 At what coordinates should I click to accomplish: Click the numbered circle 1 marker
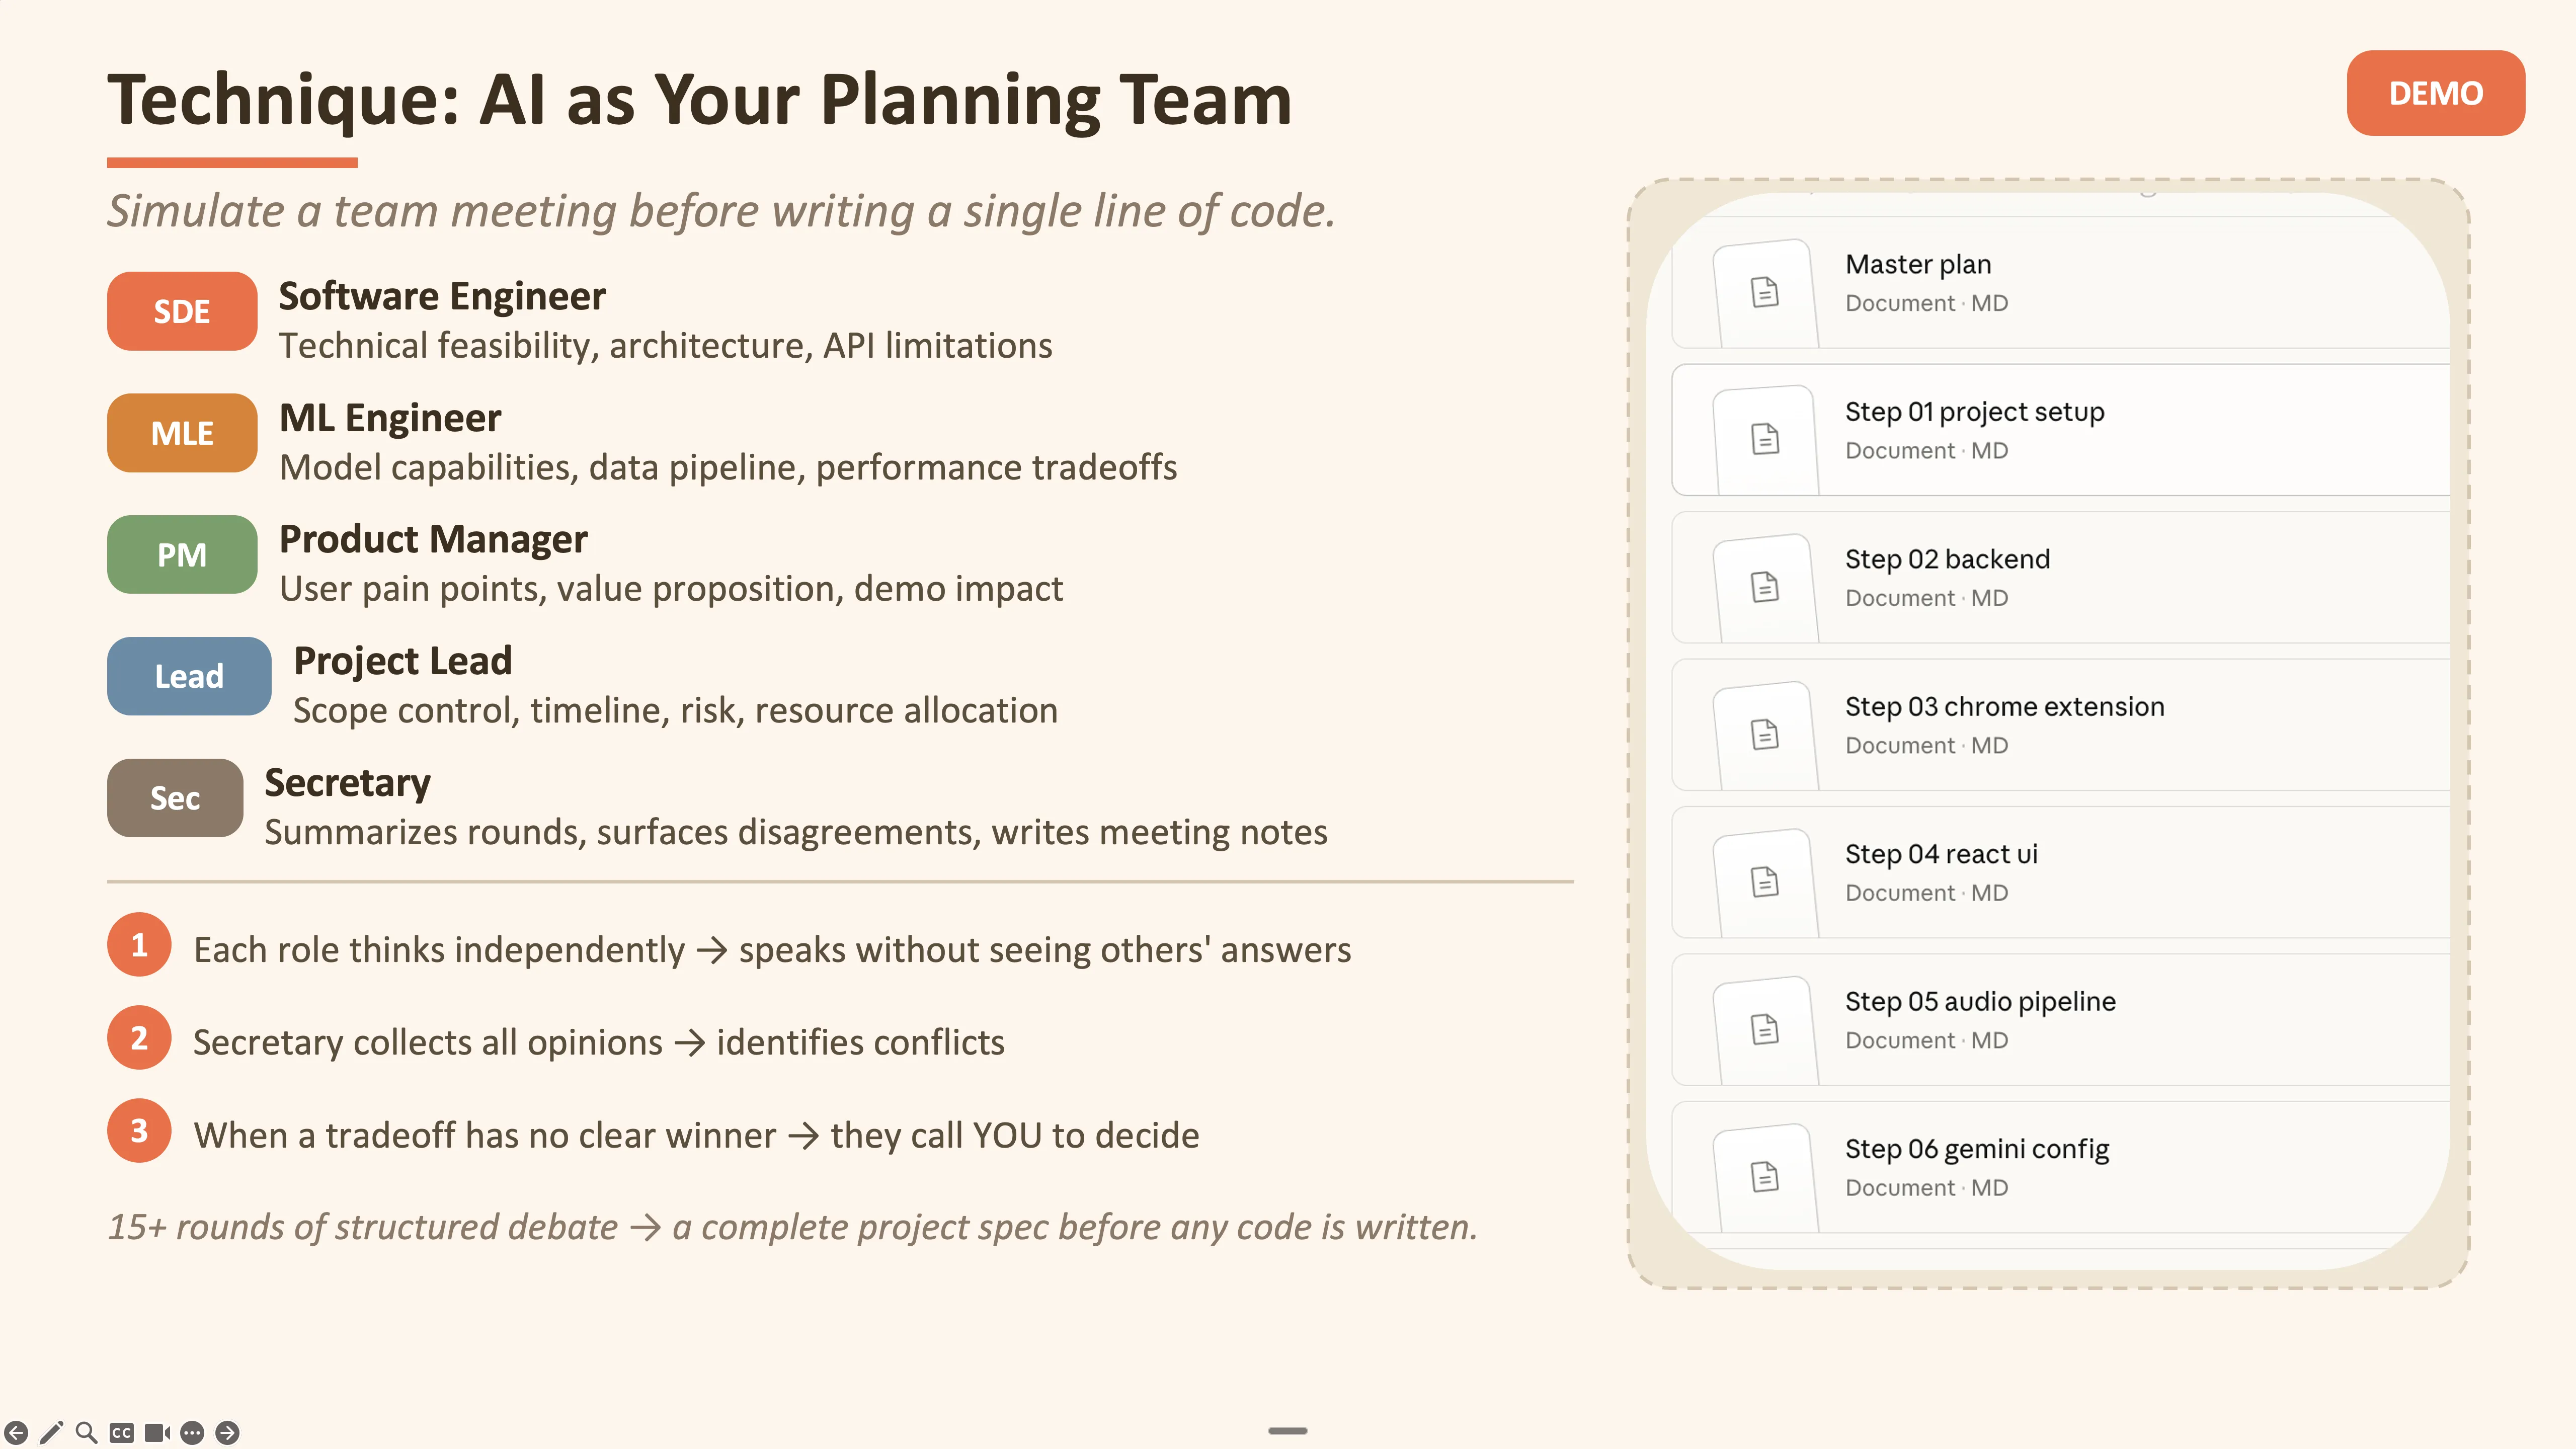pyautogui.click(x=139, y=944)
